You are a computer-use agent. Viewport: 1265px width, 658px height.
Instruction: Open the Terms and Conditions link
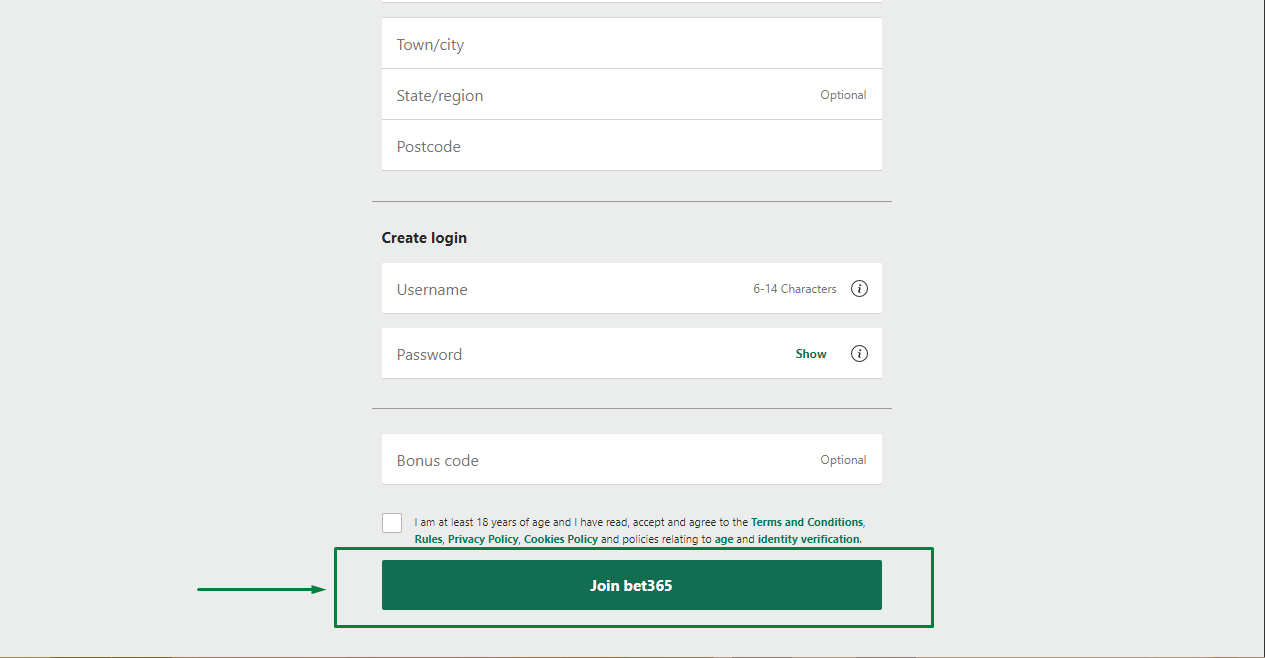pos(806,522)
